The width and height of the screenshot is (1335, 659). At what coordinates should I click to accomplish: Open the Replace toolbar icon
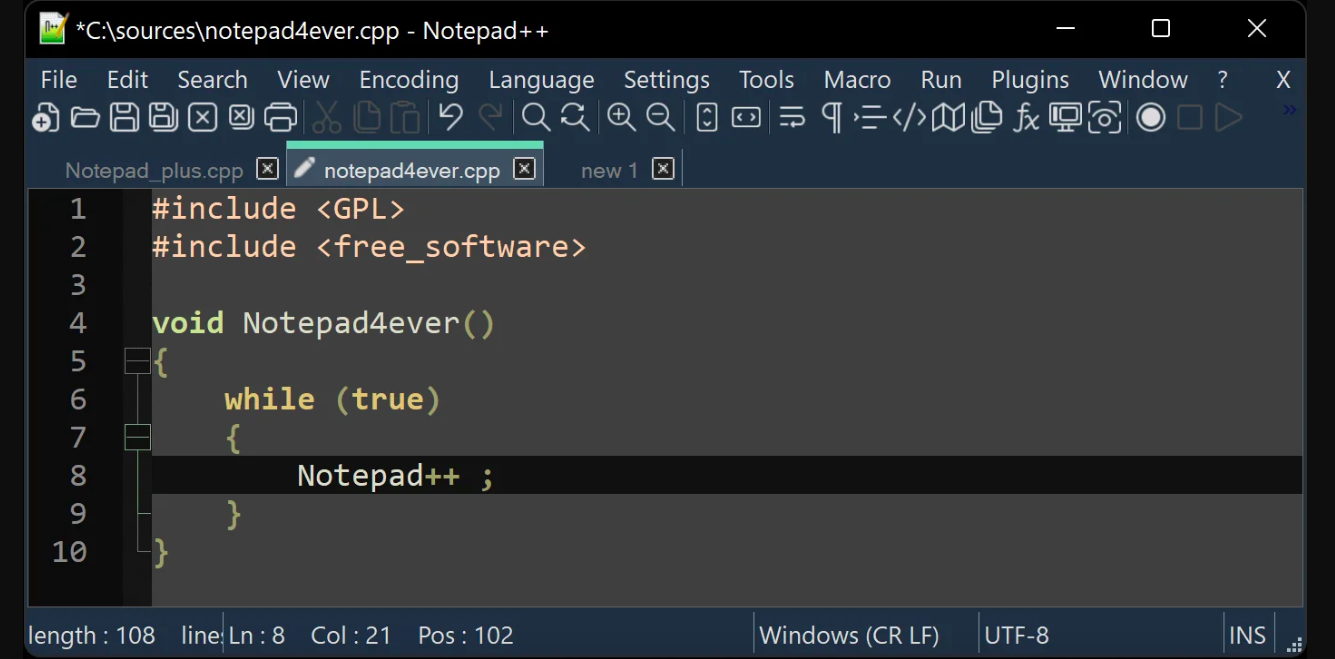575,118
